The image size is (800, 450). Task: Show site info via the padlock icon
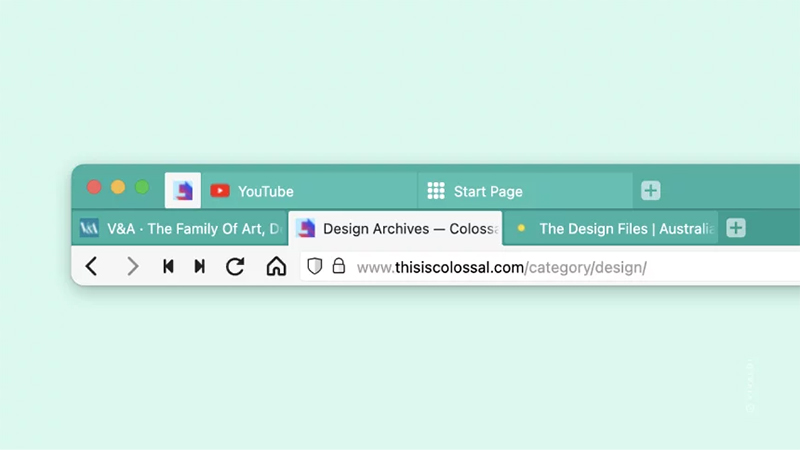339,266
